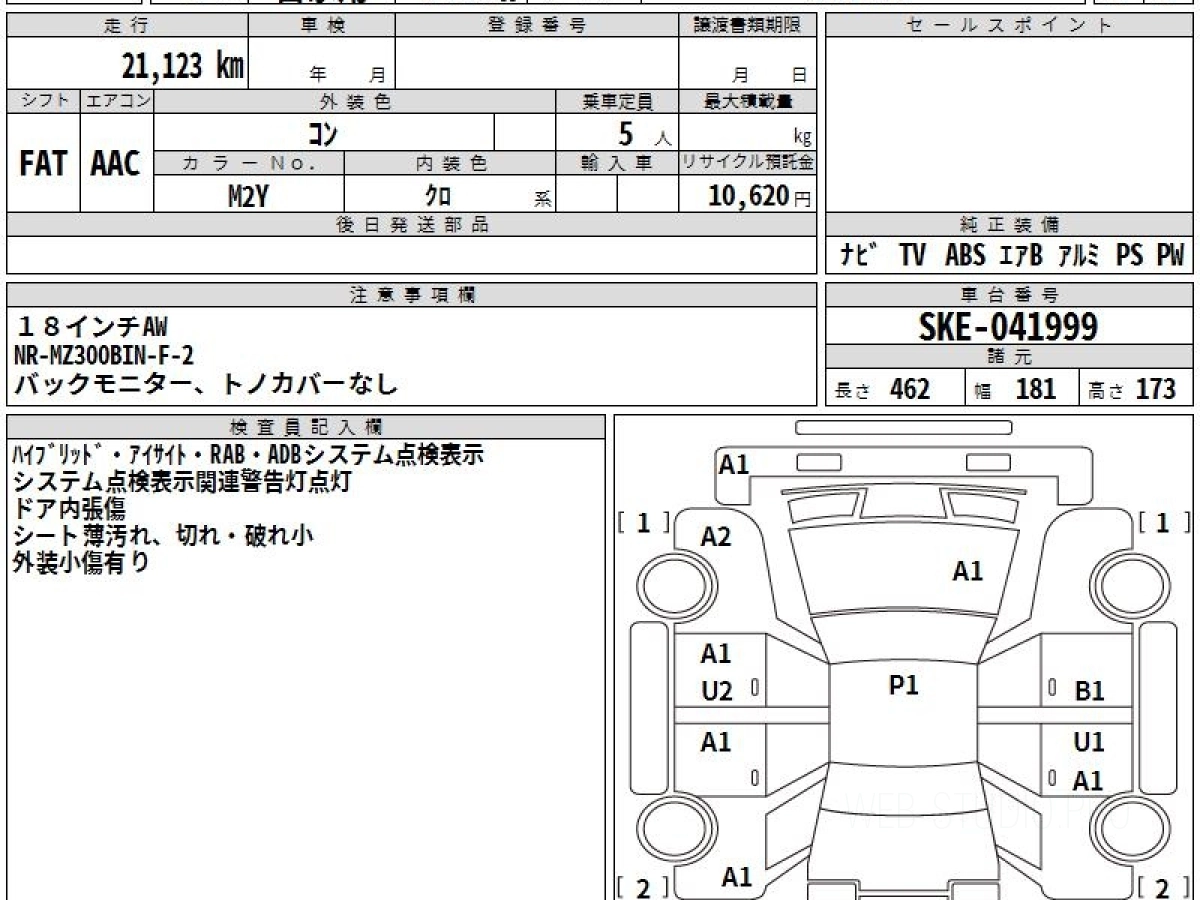Select the PS equipment item

[1130, 256]
